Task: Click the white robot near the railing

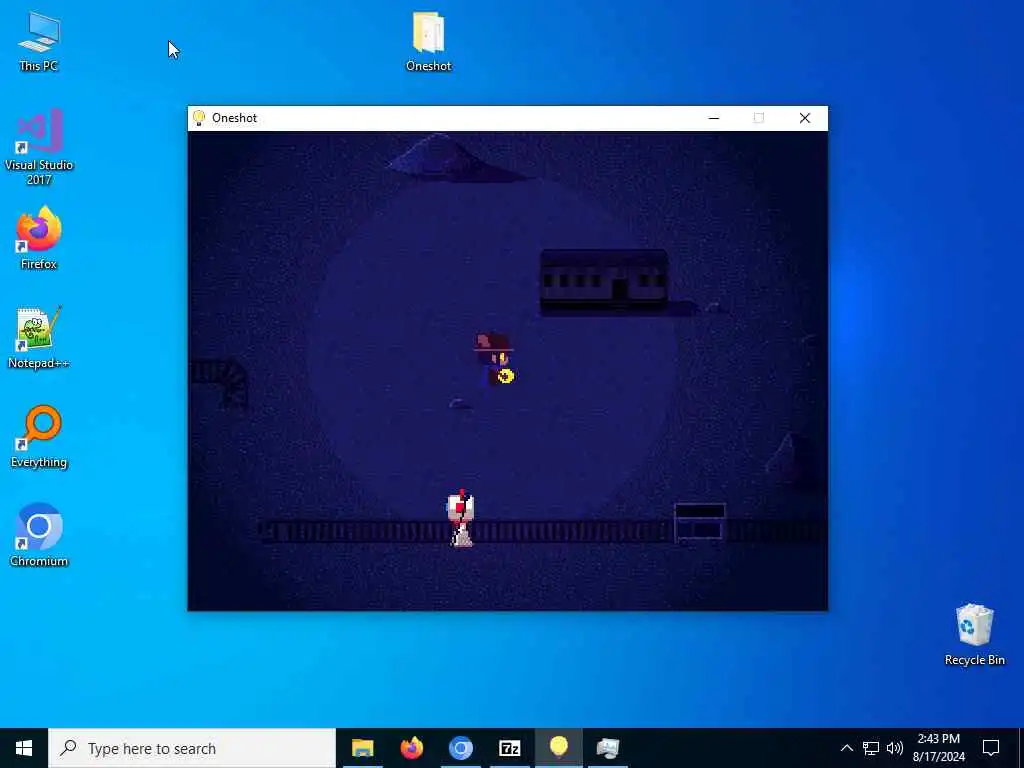Action: (x=461, y=519)
